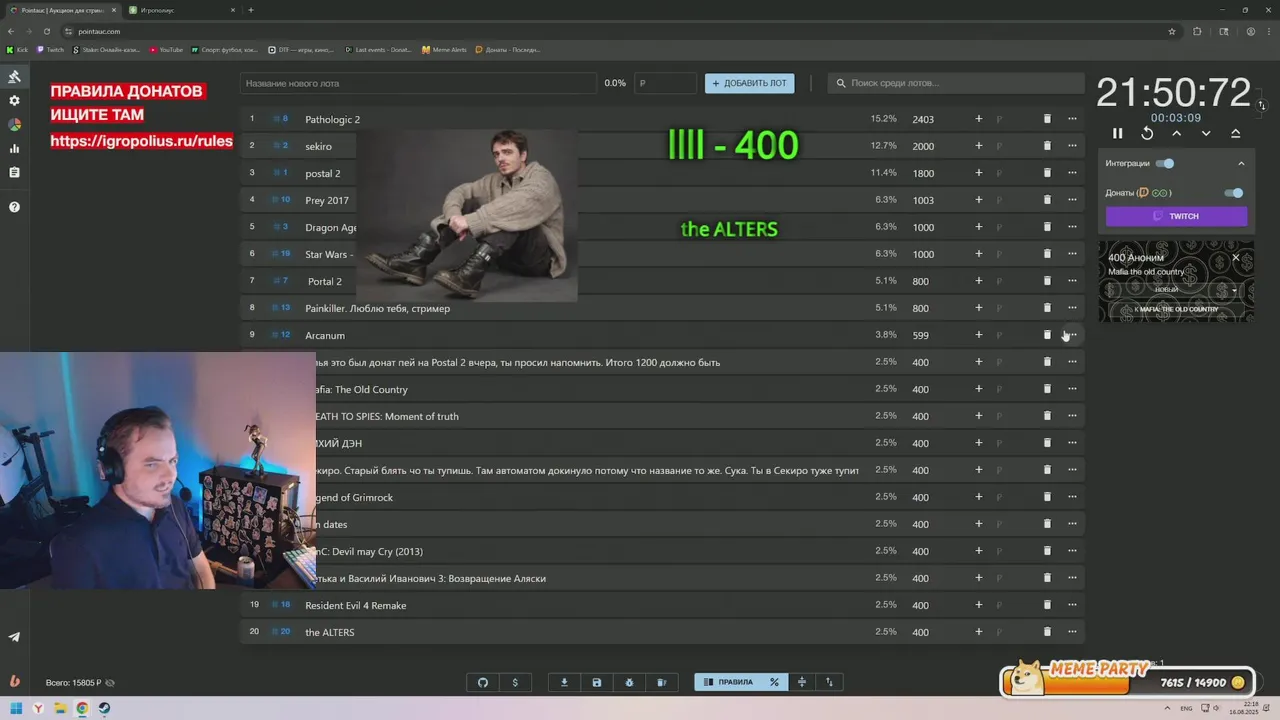This screenshot has width=1280, height=720.
Task: Open the statistics bar-chart icon in sidebar
Action: pyautogui.click(x=14, y=149)
